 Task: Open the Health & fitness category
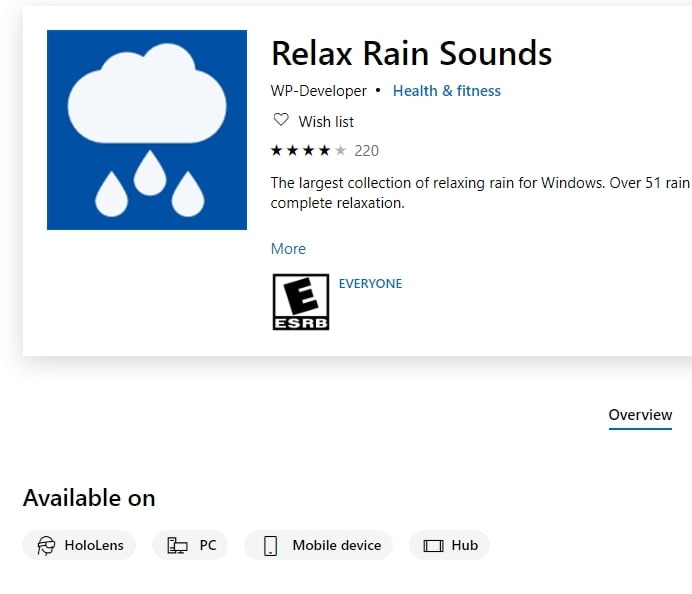click(x=446, y=91)
